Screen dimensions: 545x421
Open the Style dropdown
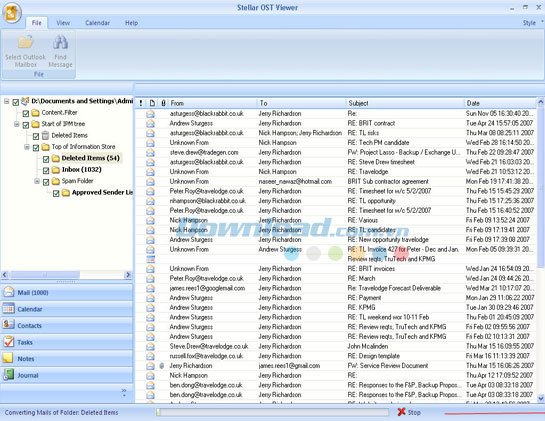point(532,23)
